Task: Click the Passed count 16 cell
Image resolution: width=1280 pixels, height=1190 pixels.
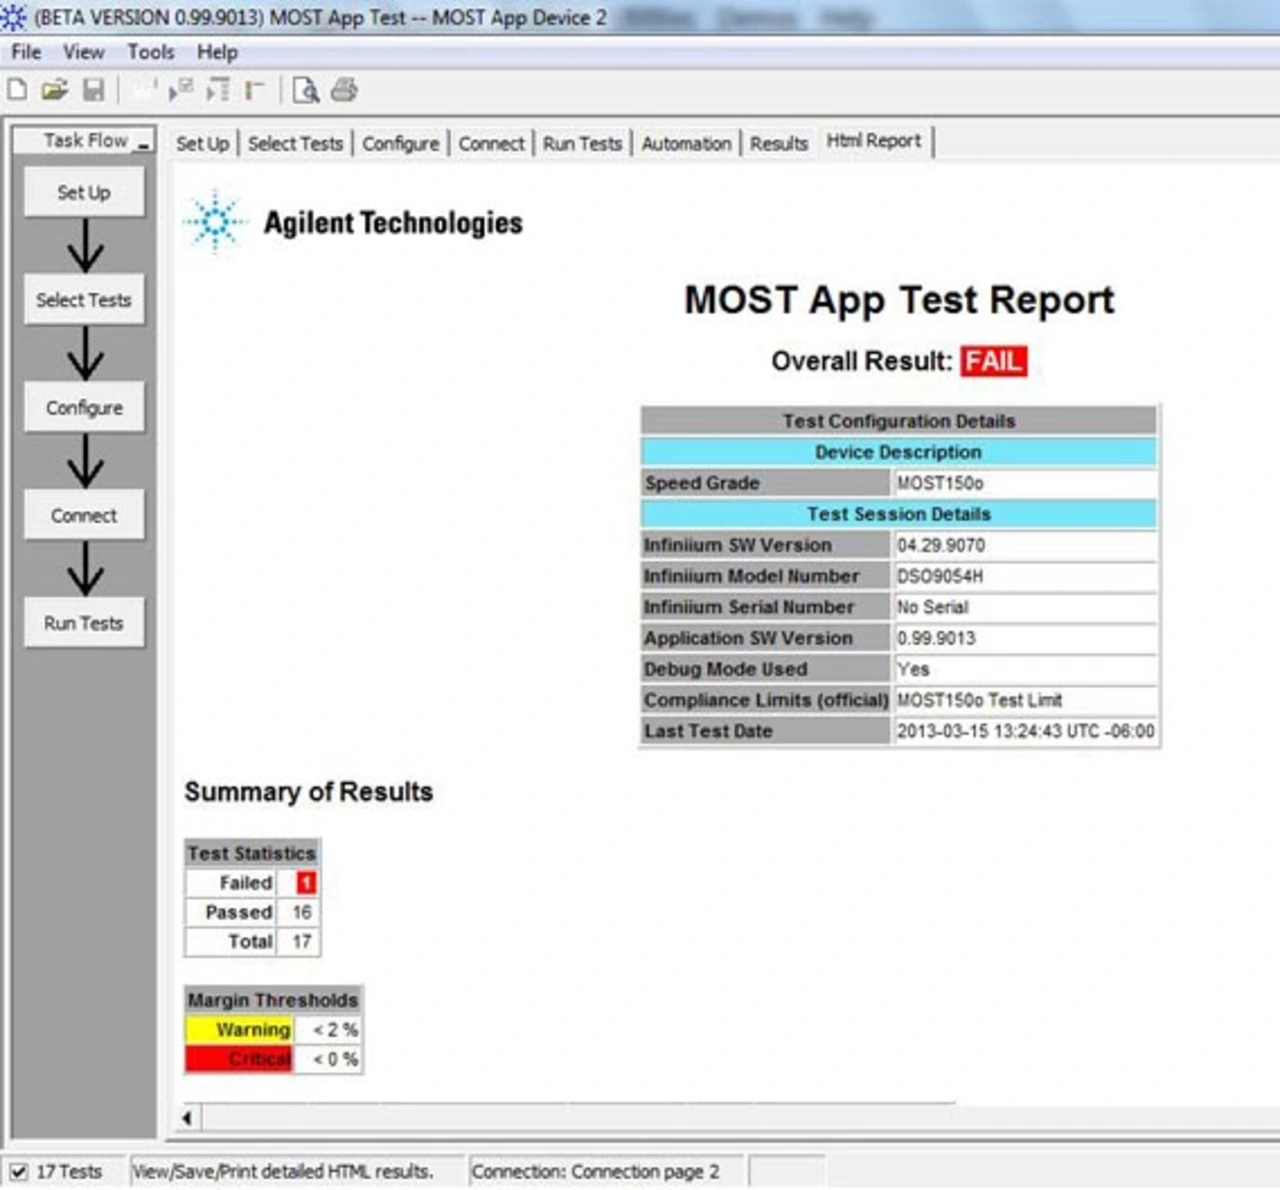Action: click(x=301, y=912)
